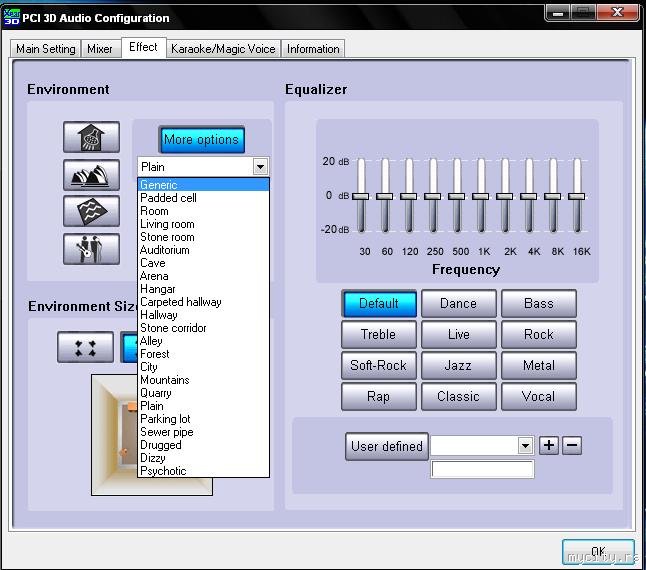The width and height of the screenshot is (646, 570).
Task: Apply the Rap equalizer preset
Action: pyautogui.click(x=379, y=397)
